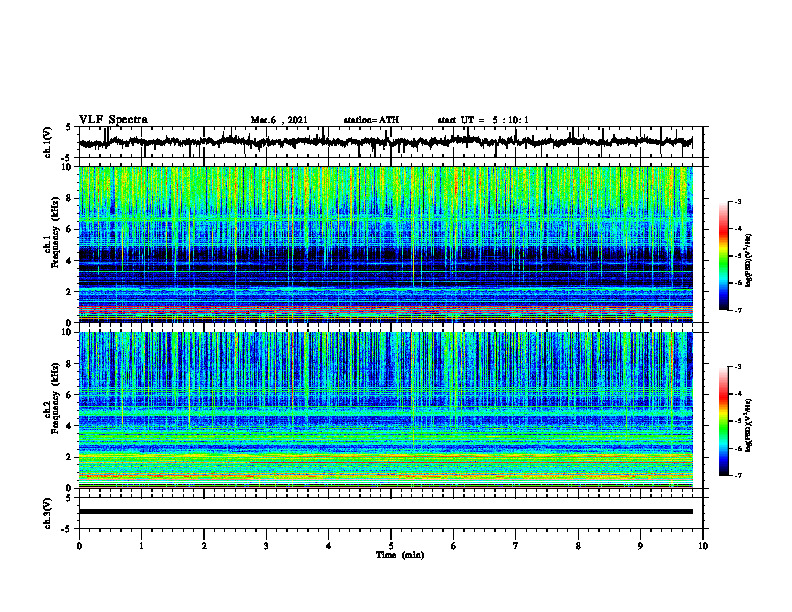Screen dimensions: 792x612
Task: Click the time axis tick label "6"
Action: [454, 545]
